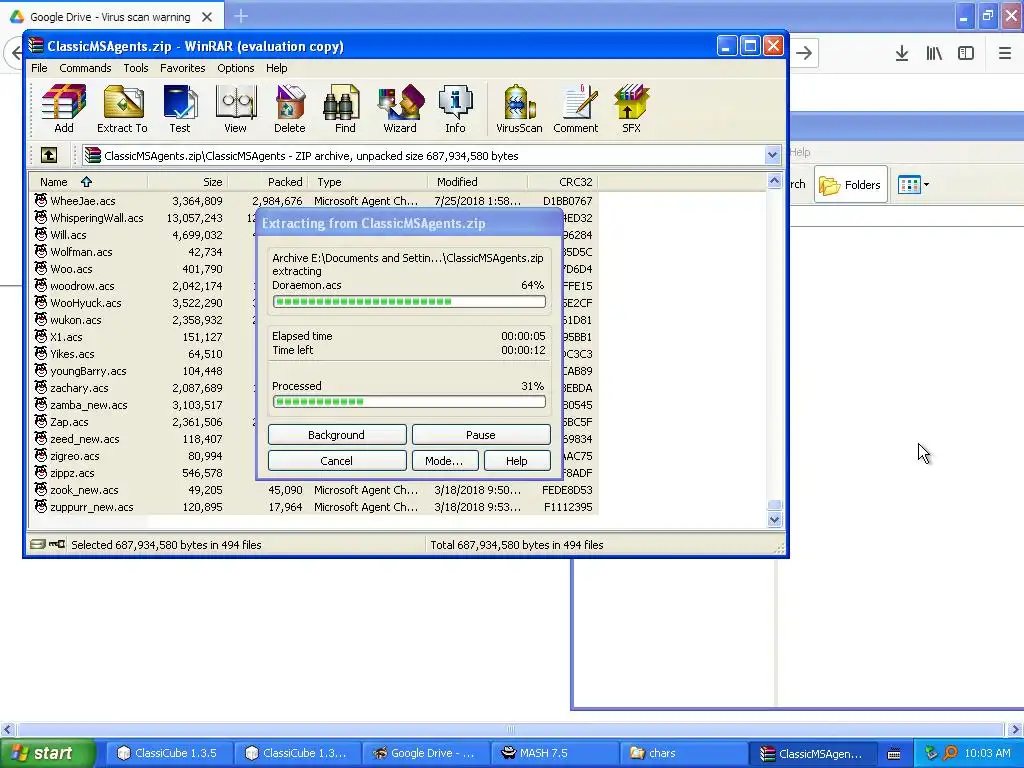Switch to the chars folder taskbar item
The width and height of the screenshot is (1024, 768).
click(683, 754)
